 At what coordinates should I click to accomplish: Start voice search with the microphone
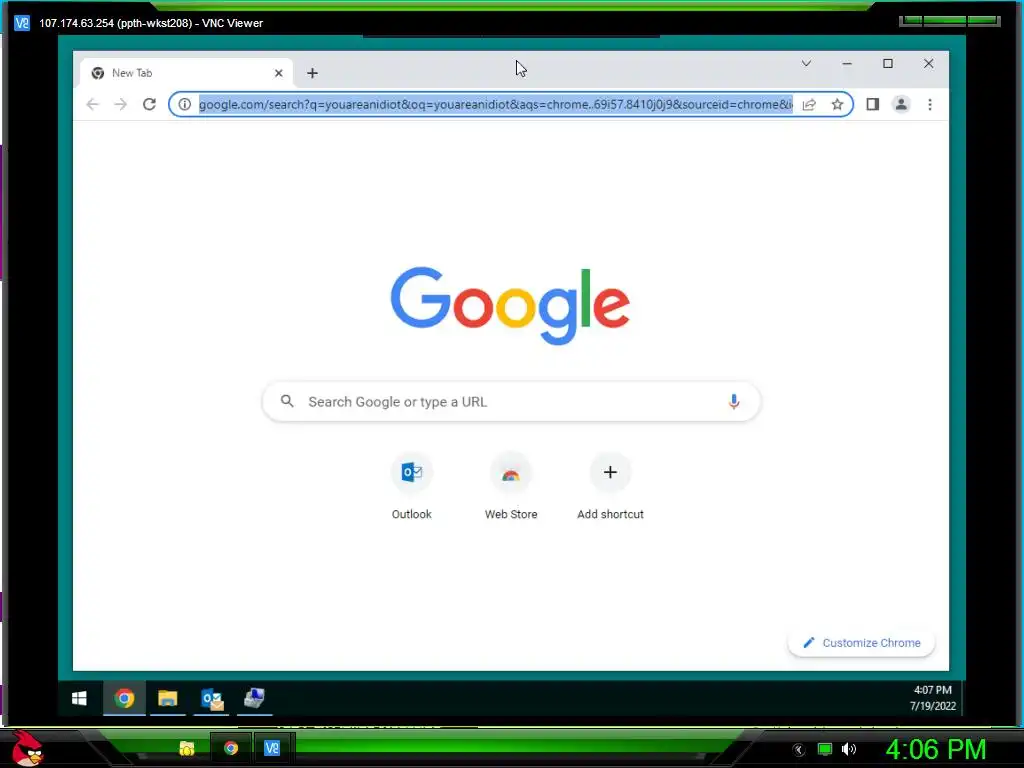[733, 402]
